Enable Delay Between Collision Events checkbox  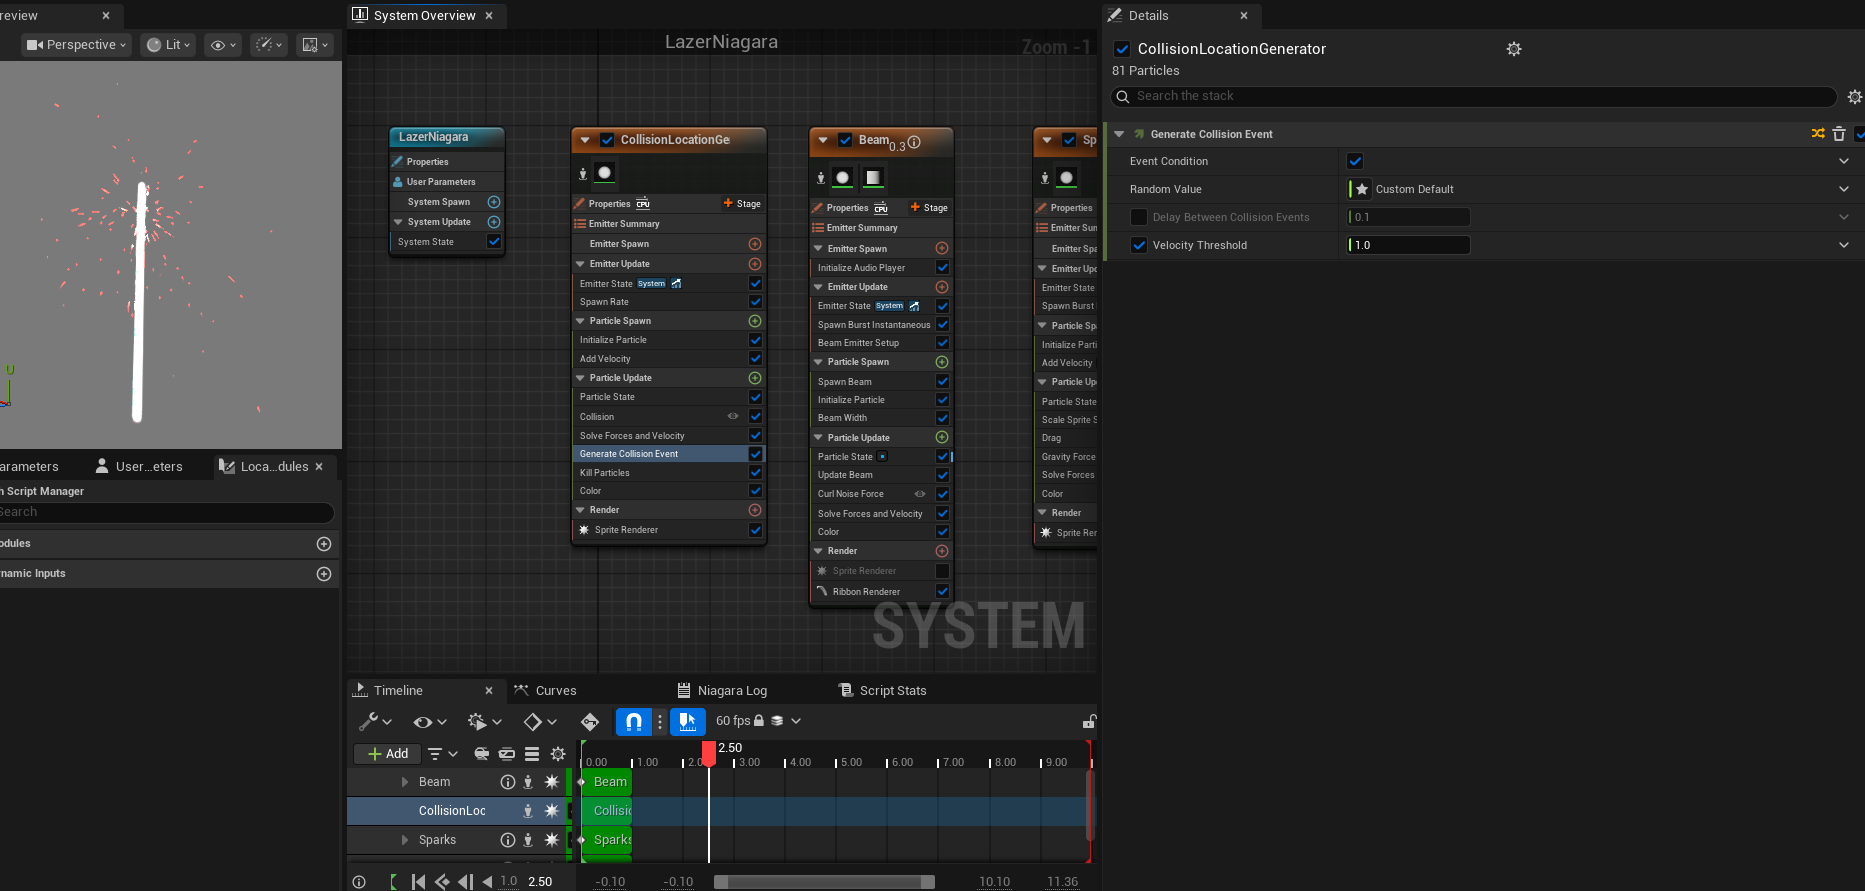tap(1139, 217)
